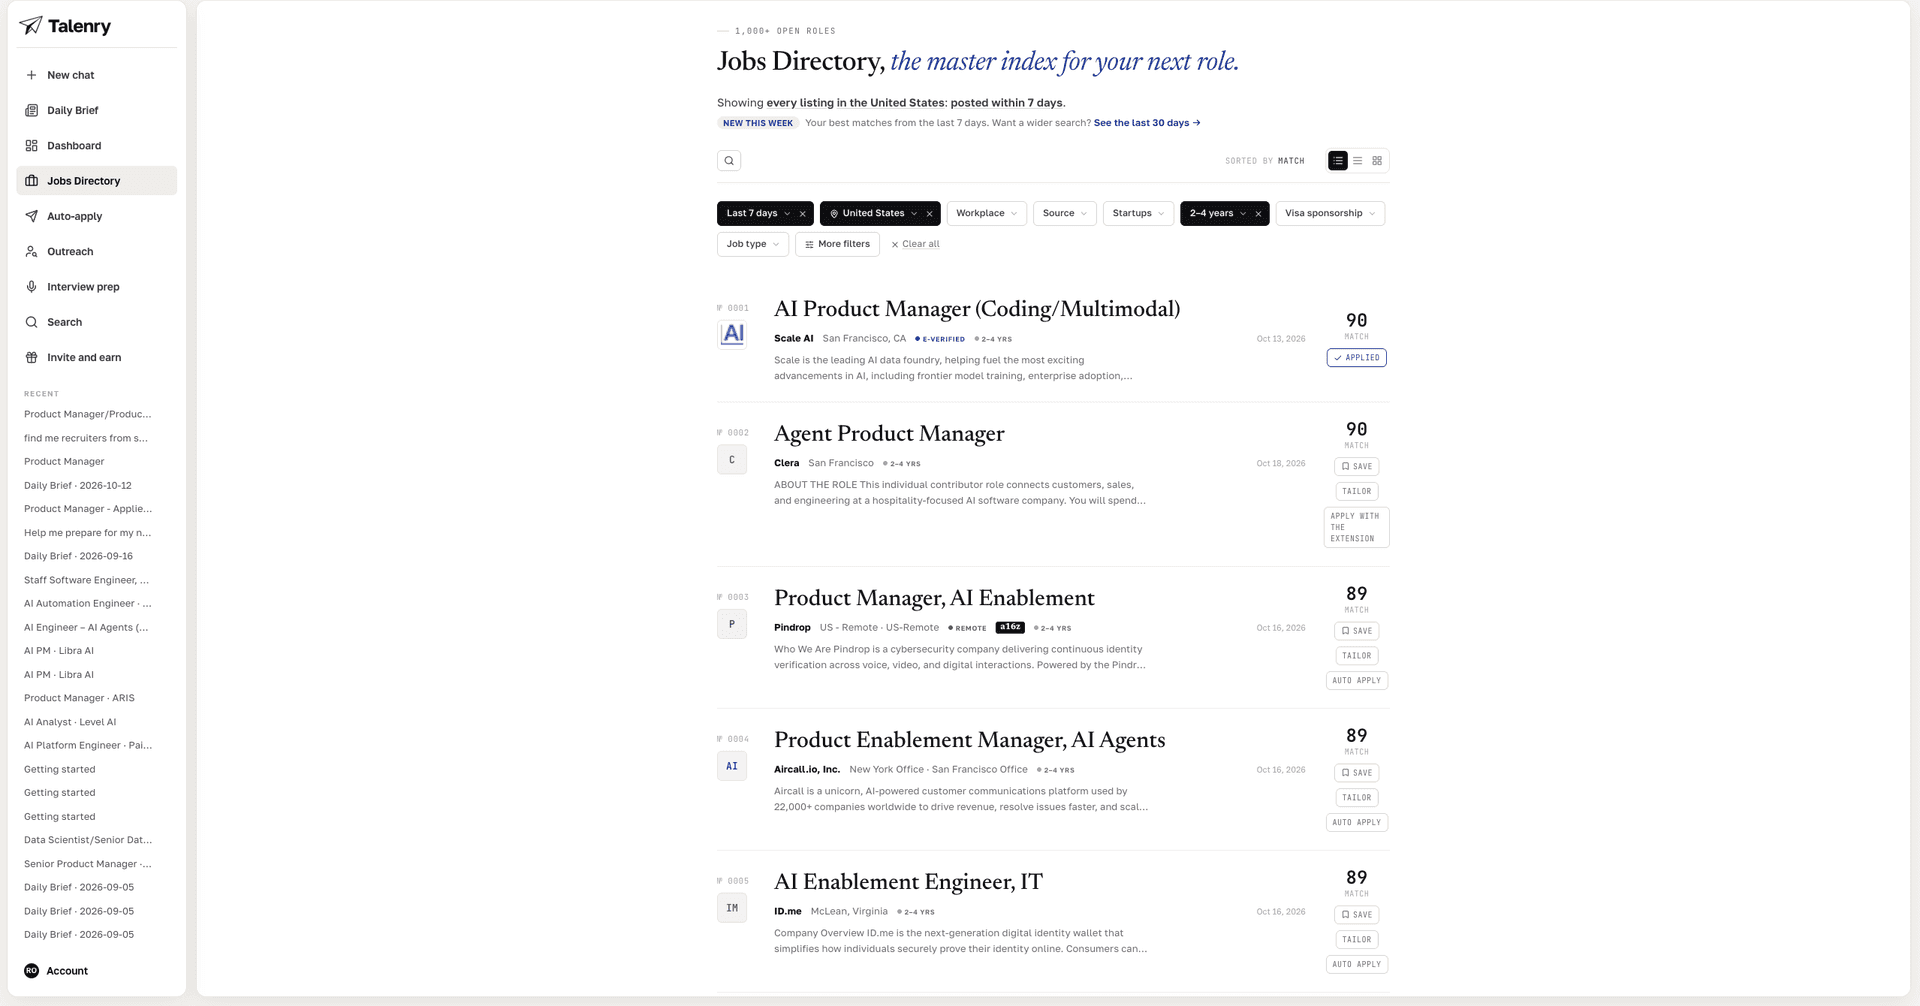1920x1006 pixels.
Task: Open the Job type dropdown
Action: click(x=753, y=244)
